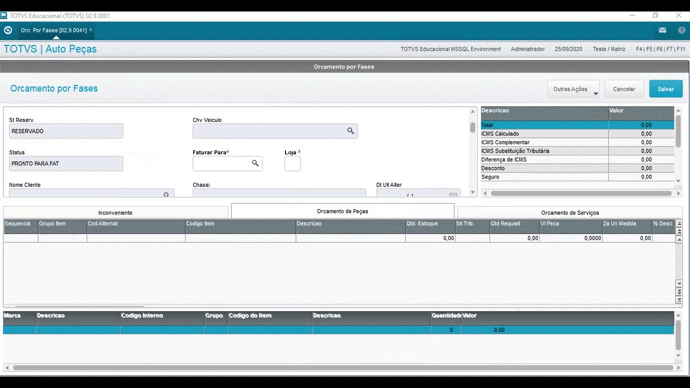Click the Codigo do Item column header
The width and height of the screenshot is (690, 388).
coord(270,318)
